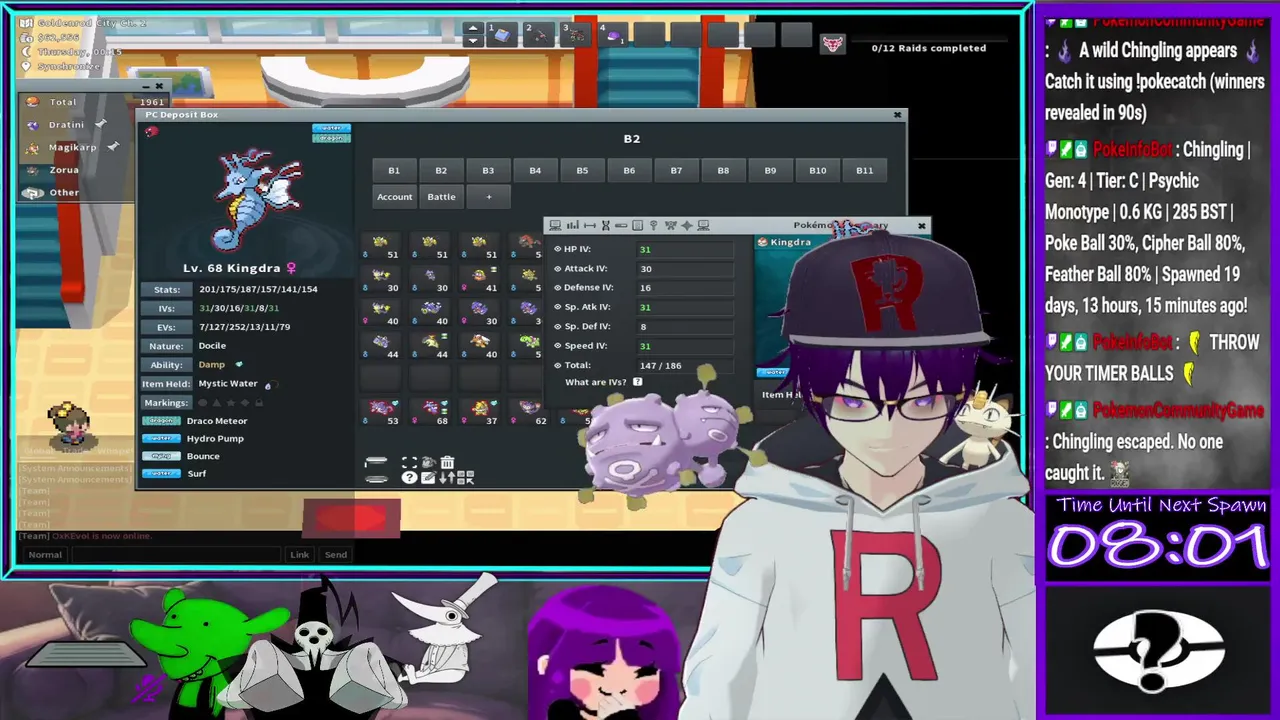Screen dimensions: 1280x720
Task: Toggle the circle marking
Action: (202, 403)
